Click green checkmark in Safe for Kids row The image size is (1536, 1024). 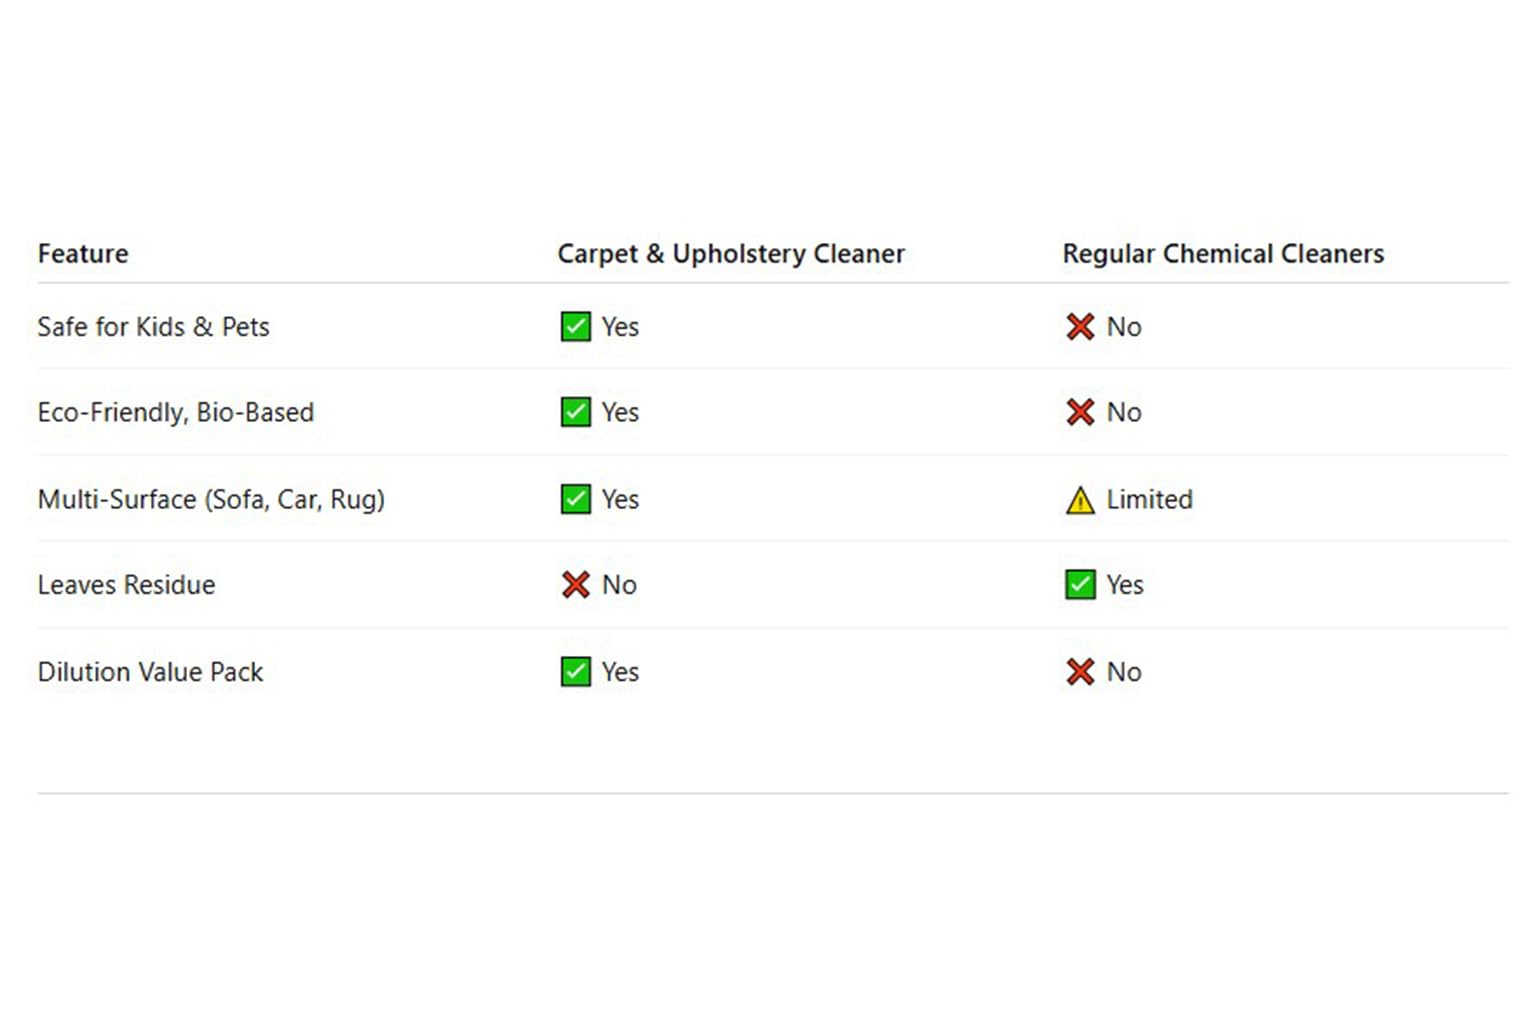[x=575, y=327]
